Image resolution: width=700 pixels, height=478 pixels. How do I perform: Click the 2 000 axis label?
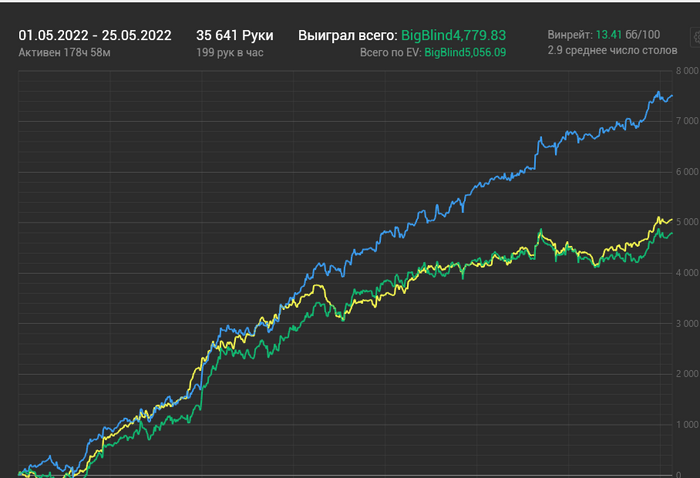[x=687, y=374]
